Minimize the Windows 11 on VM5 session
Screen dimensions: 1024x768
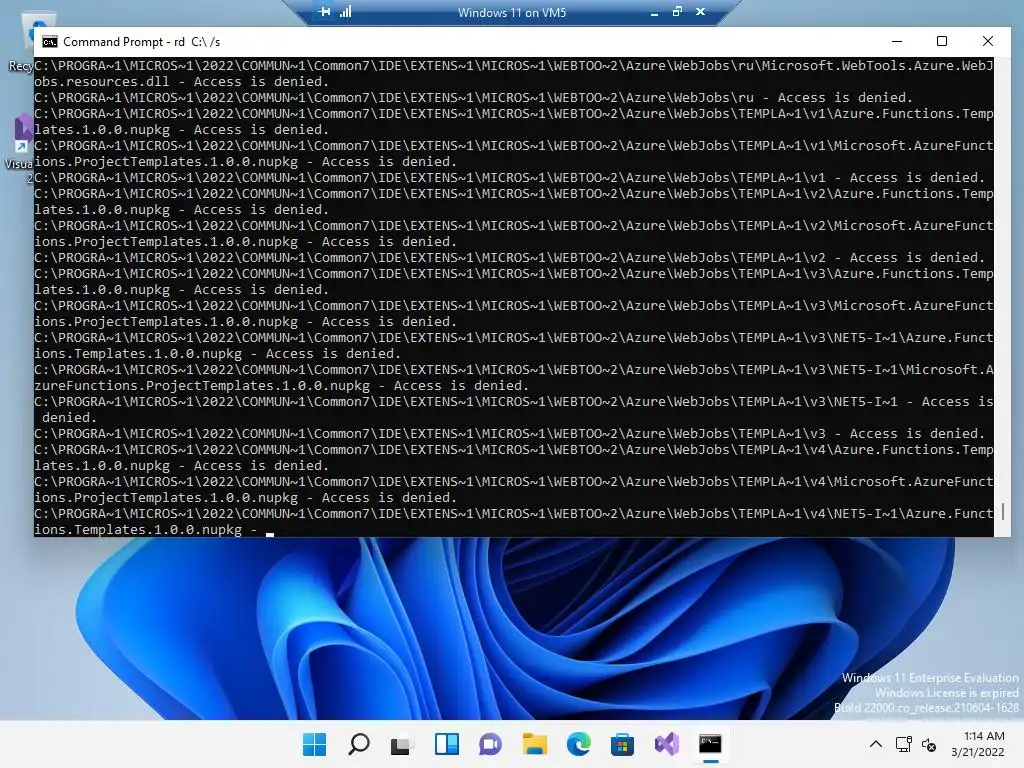[x=654, y=12]
